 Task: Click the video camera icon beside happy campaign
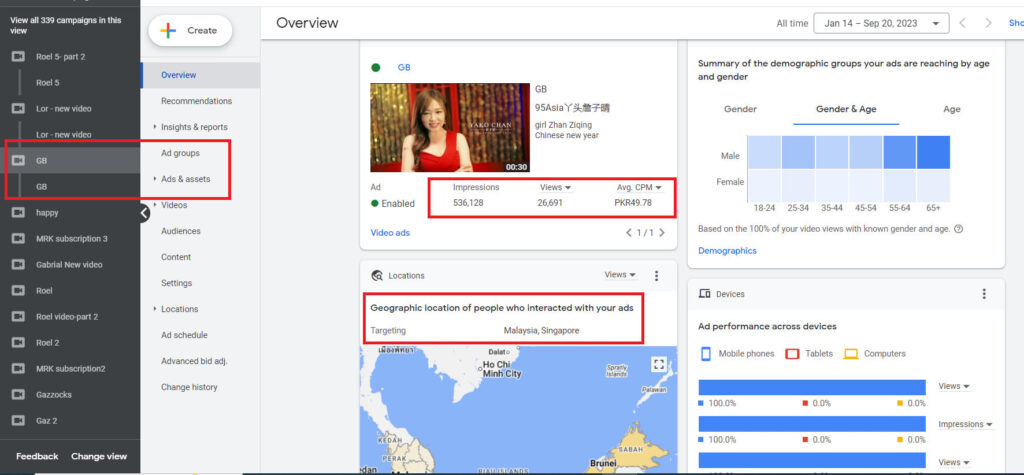coord(17,212)
